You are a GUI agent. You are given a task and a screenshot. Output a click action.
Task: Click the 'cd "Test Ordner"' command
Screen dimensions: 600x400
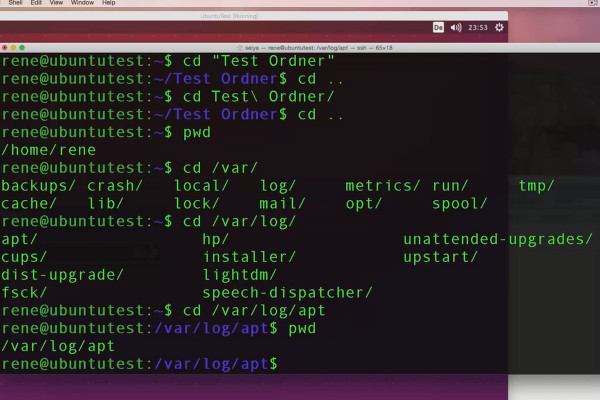[x=259, y=61]
